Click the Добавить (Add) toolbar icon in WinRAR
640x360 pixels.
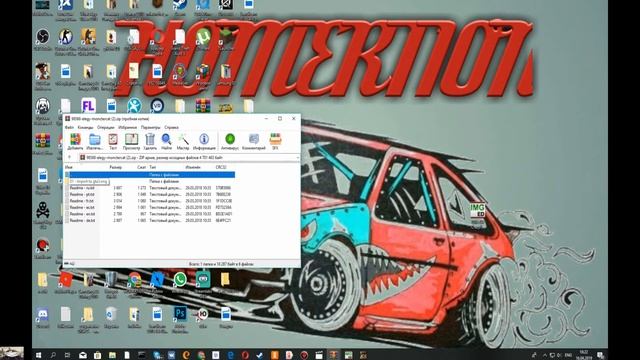pyautogui.click(x=75, y=142)
